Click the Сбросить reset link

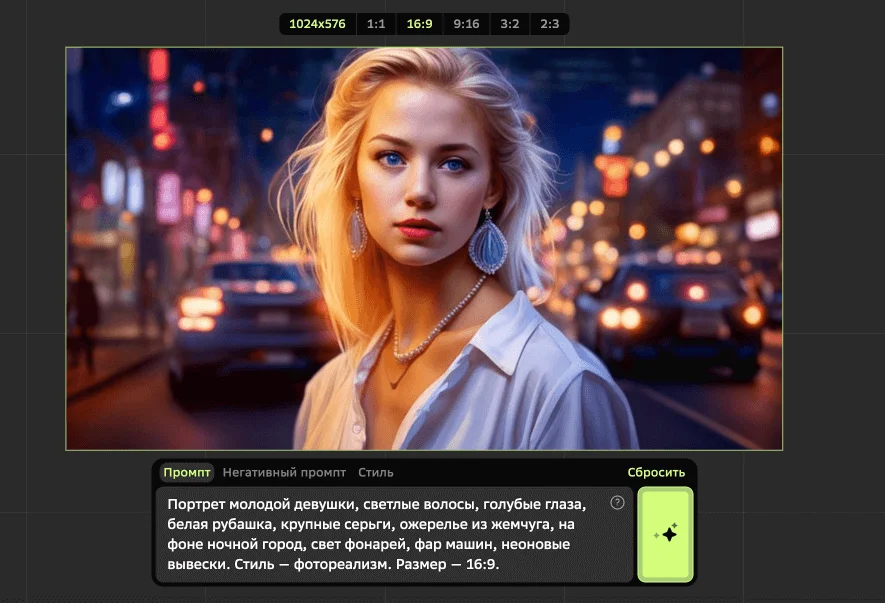(x=656, y=473)
